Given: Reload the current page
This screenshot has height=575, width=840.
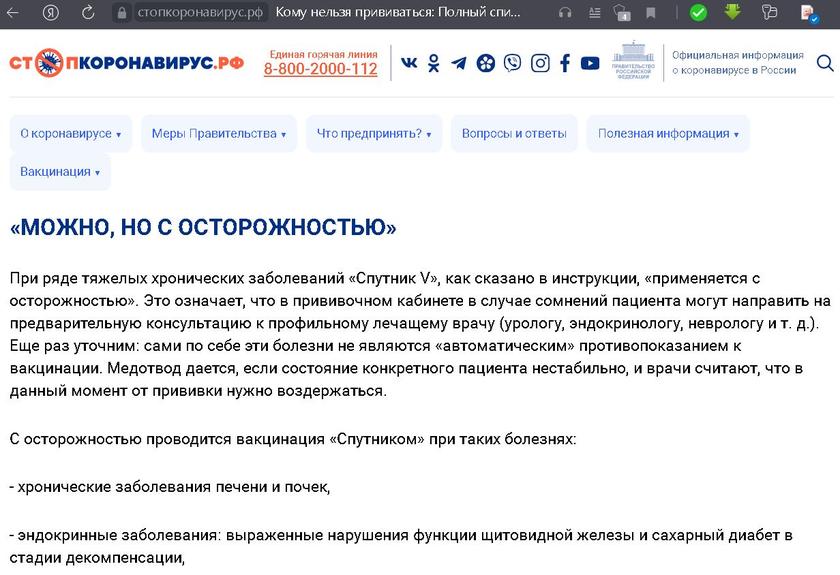Looking at the screenshot, I should (88, 12).
